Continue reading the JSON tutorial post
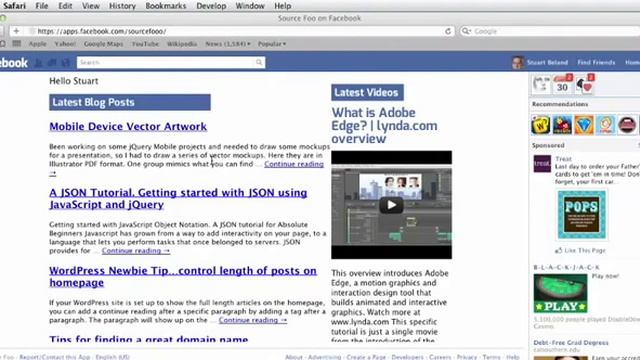The width and height of the screenshot is (640, 360). click(136, 251)
